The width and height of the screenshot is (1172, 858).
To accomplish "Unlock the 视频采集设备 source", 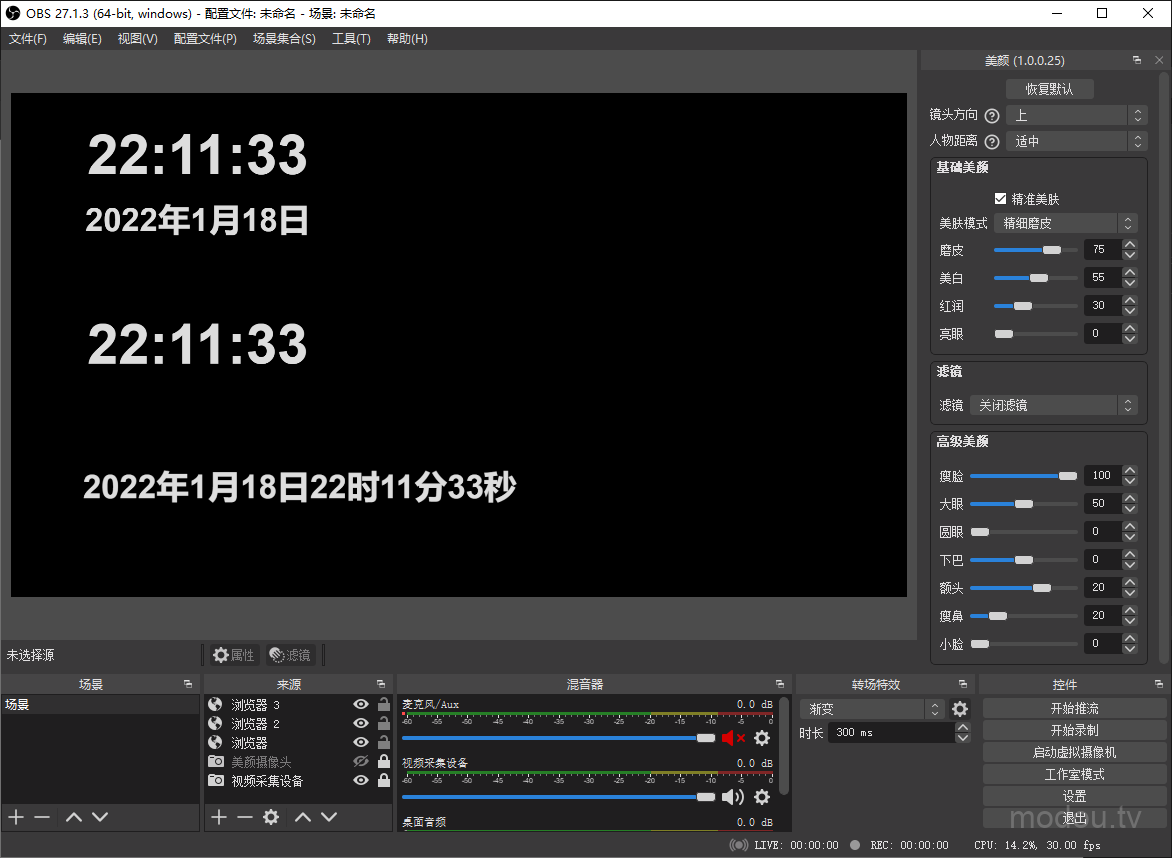I will [x=383, y=781].
